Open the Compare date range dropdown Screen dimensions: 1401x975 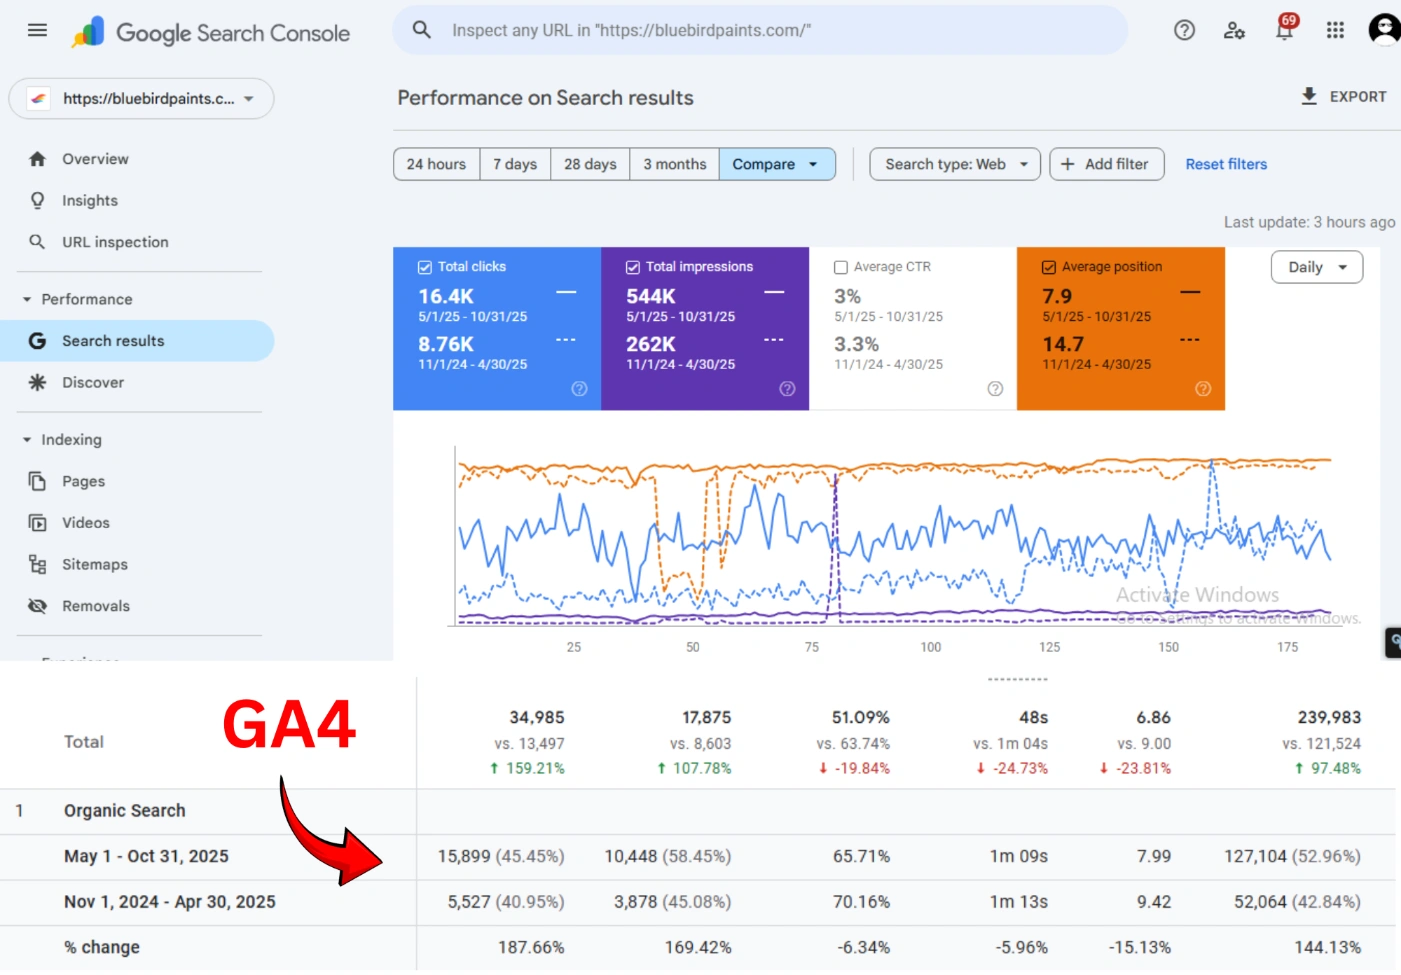coord(777,164)
